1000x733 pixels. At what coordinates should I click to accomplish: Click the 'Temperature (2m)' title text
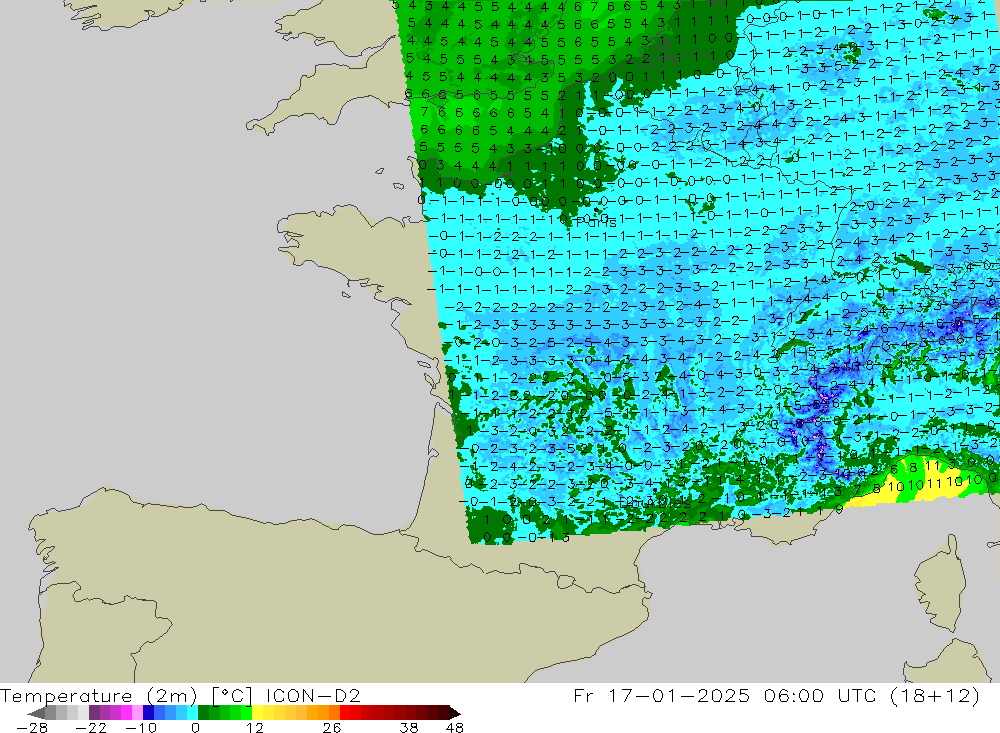pyautogui.click(x=98, y=696)
